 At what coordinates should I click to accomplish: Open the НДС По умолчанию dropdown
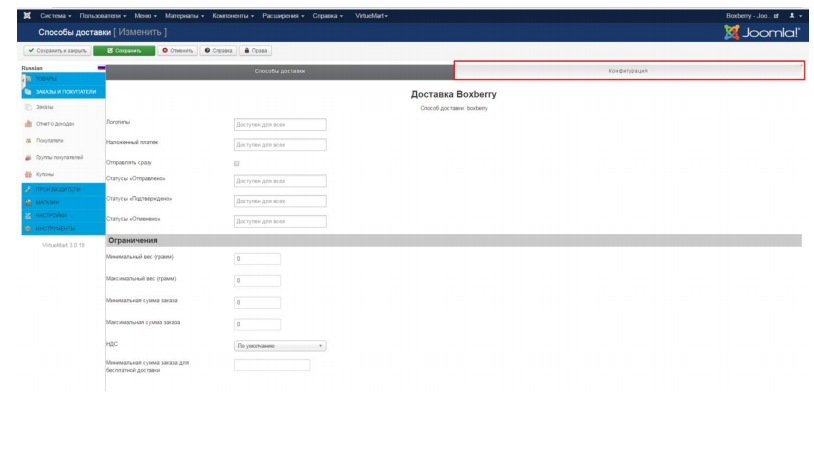tap(280, 346)
